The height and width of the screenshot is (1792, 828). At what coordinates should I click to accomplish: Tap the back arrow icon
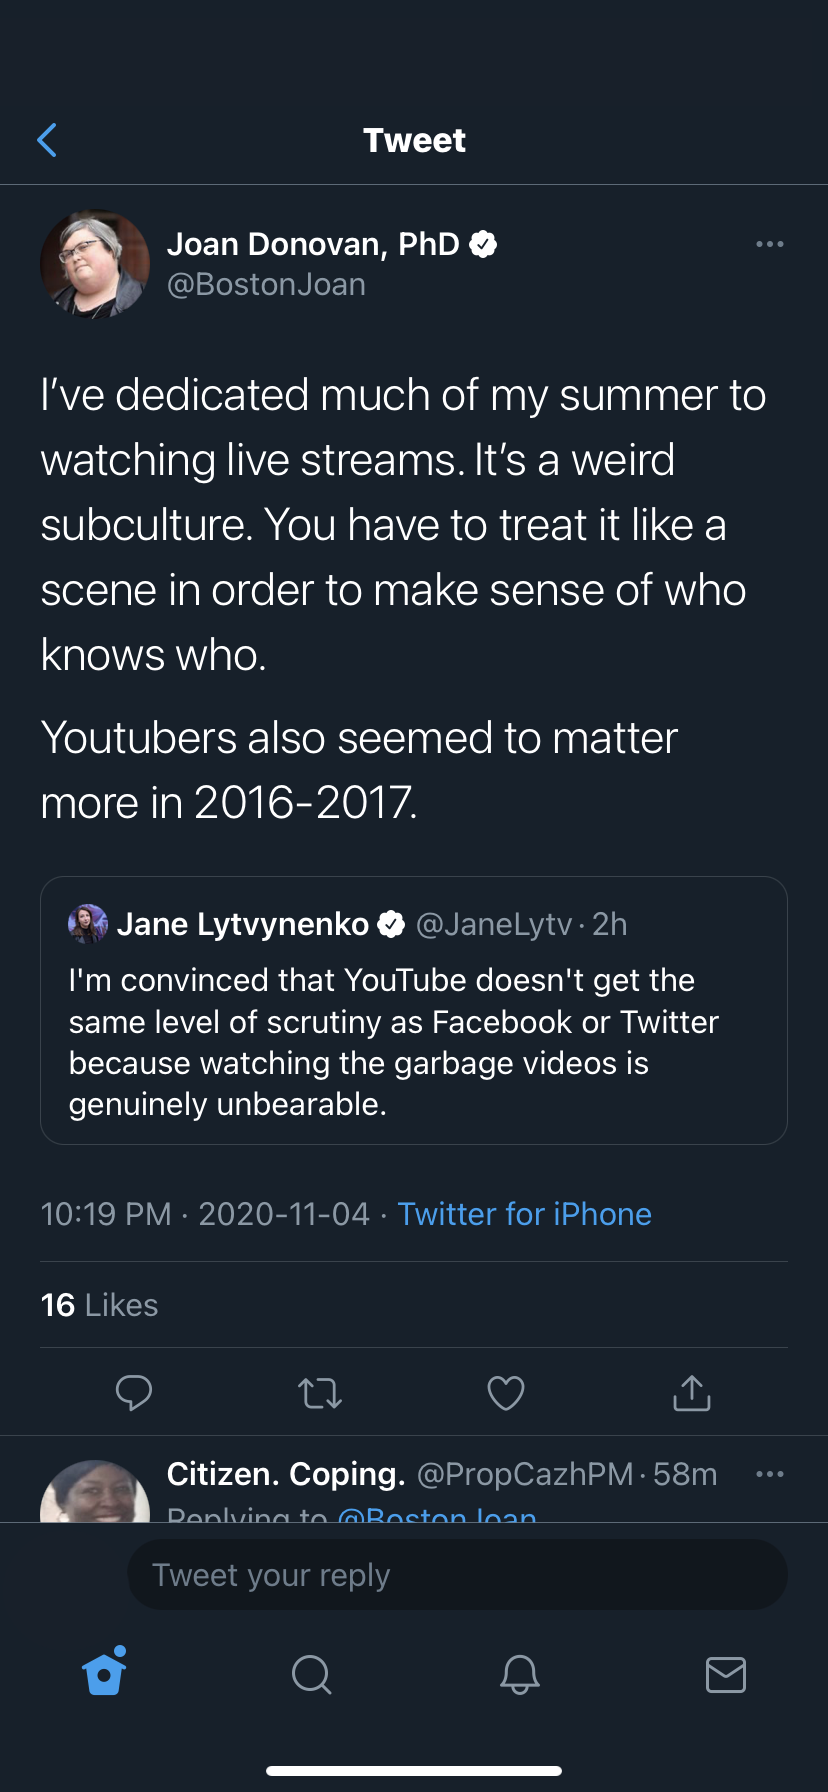coord(47,141)
